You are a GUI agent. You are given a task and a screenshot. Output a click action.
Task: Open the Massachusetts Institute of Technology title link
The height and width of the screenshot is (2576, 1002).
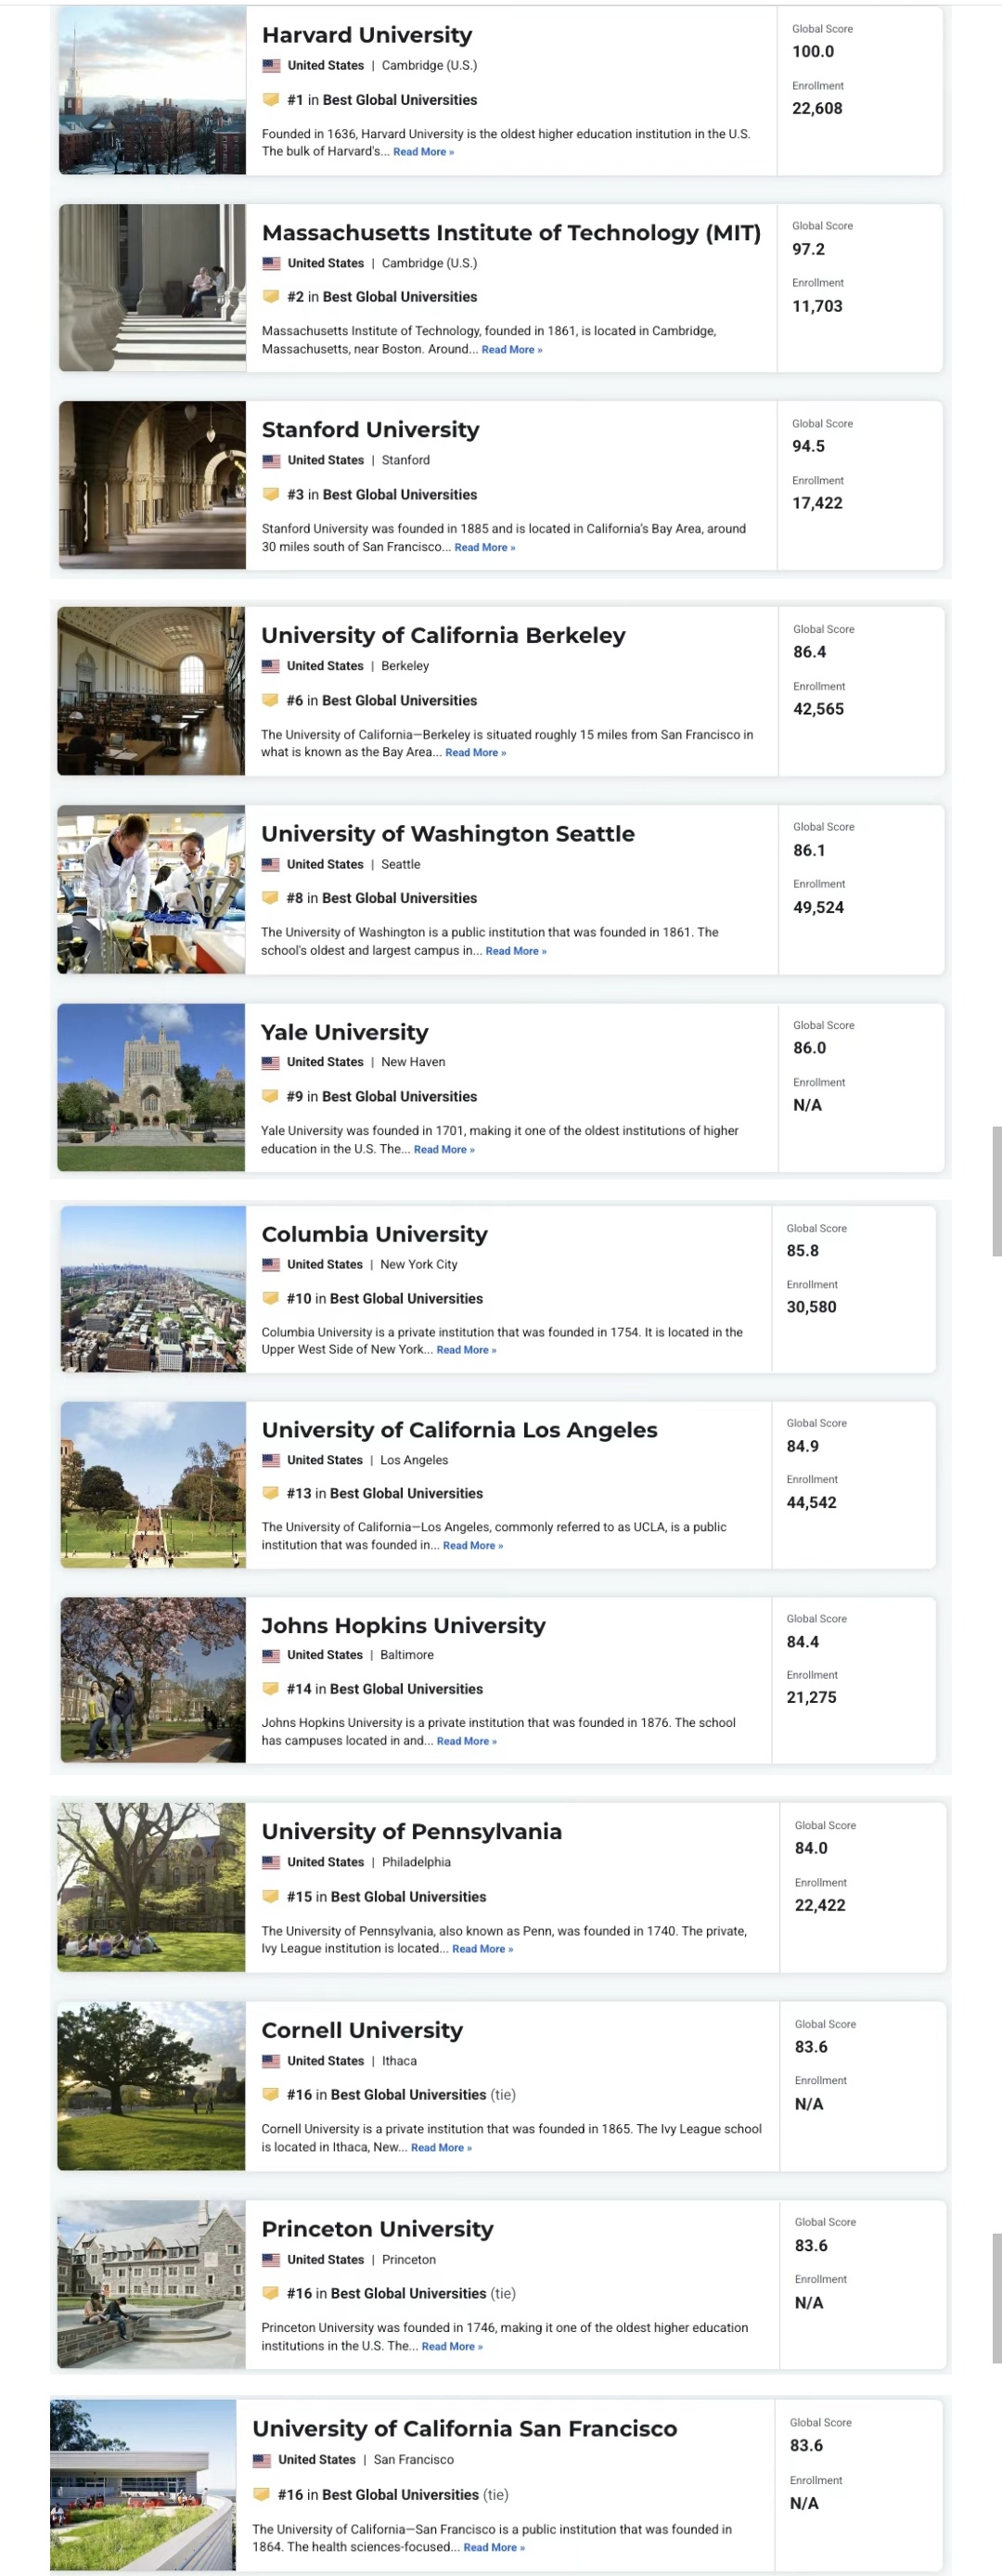click(x=511, y=233)
